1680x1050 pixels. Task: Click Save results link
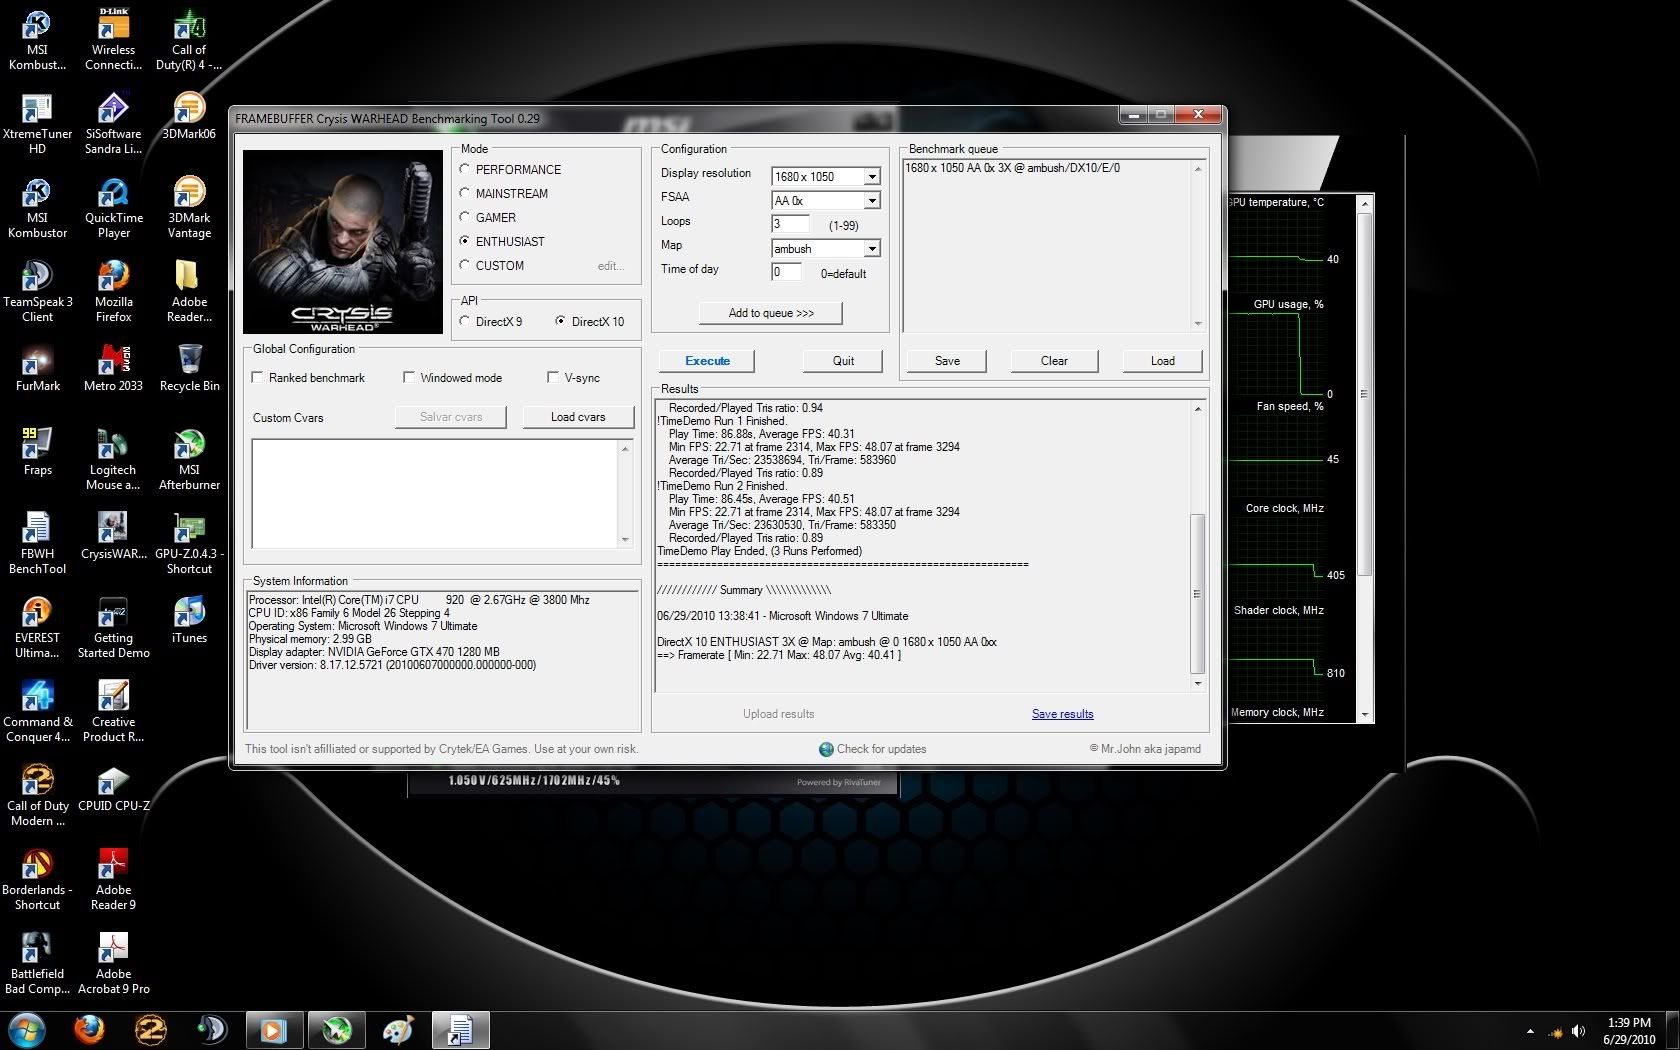[x=1062, y=714]
